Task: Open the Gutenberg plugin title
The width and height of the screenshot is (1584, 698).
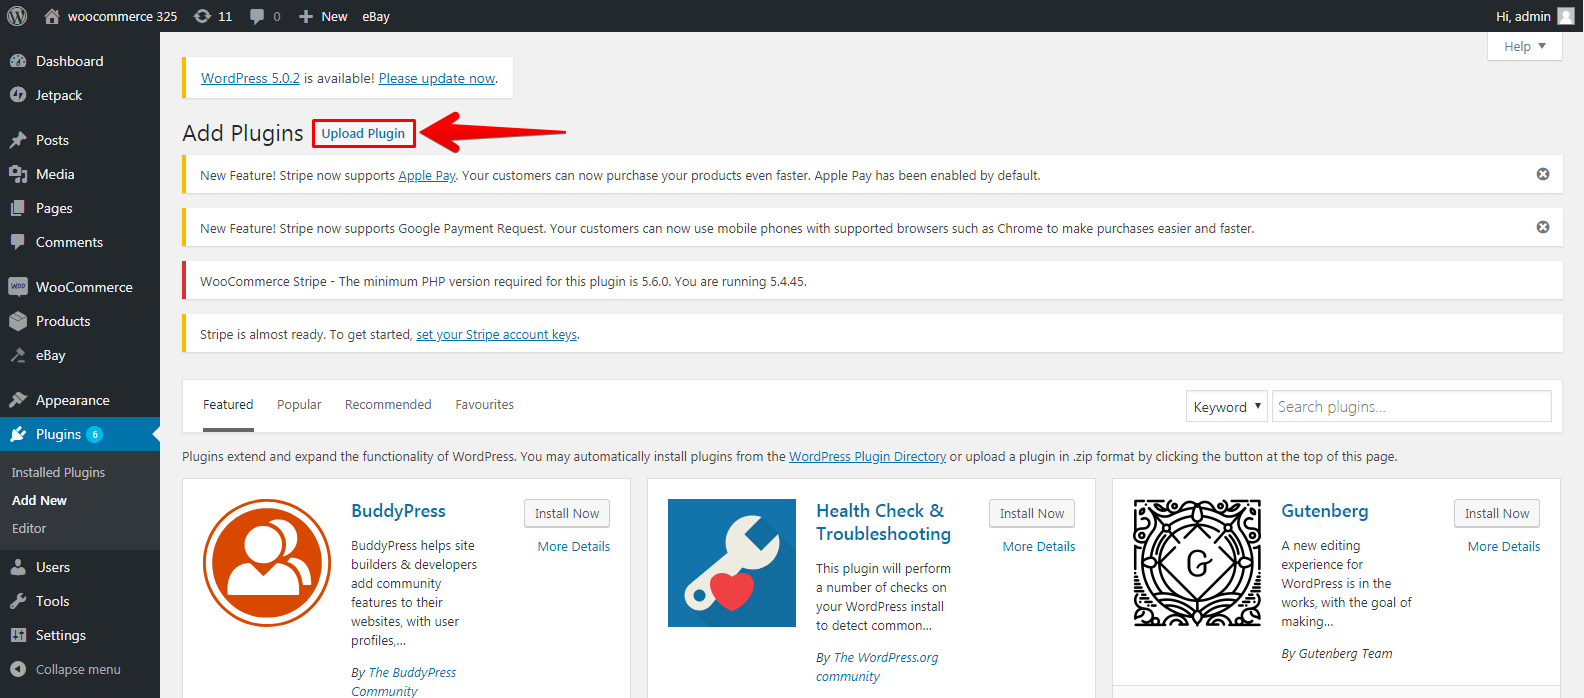Action: [x=1325, y=511]
